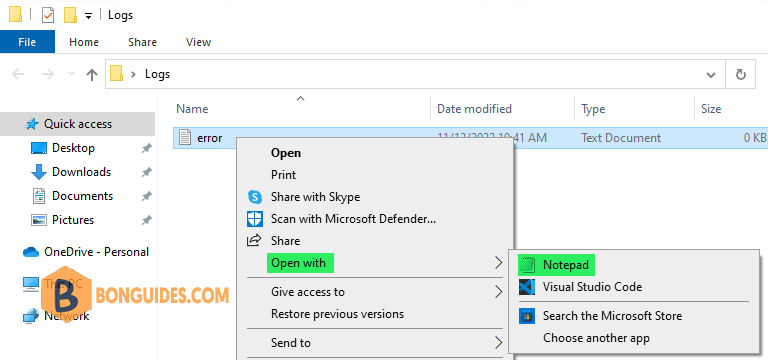This screenshot has height=360, width=768.
Task: Click the Microsoft Defender shield icon
Action: (255, 219)
